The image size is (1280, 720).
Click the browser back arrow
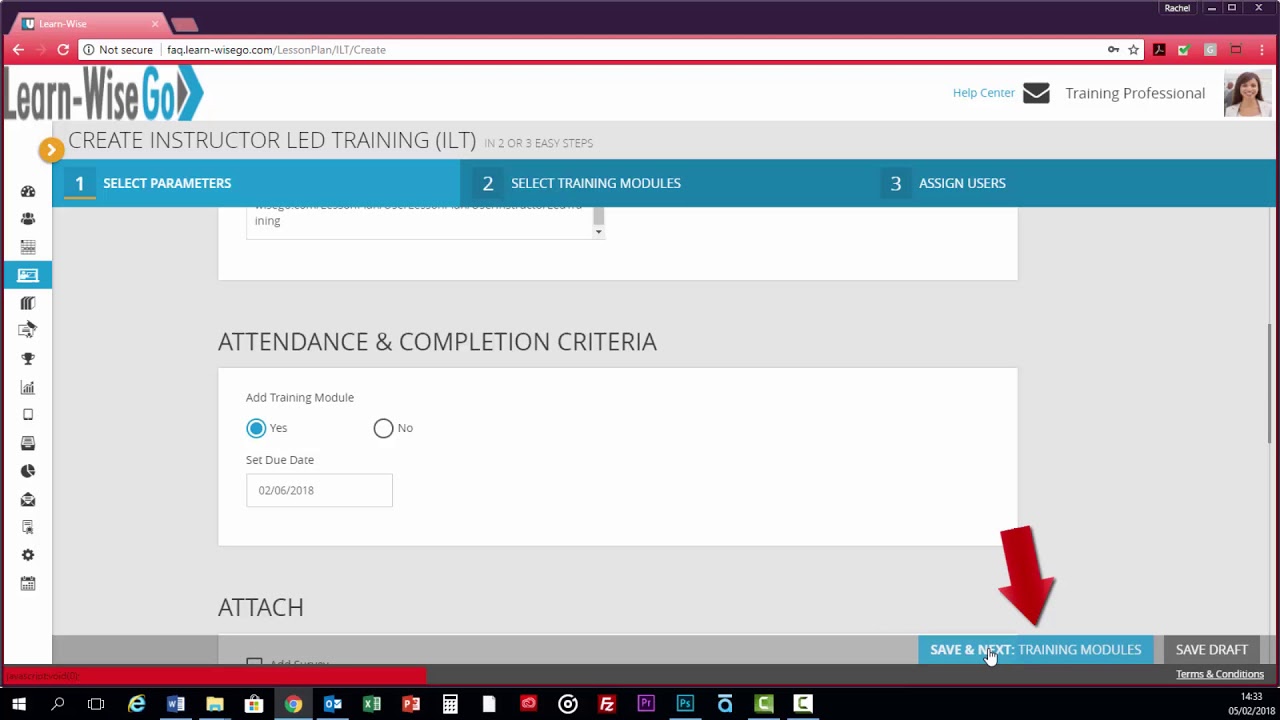click(x=18, y=49)
